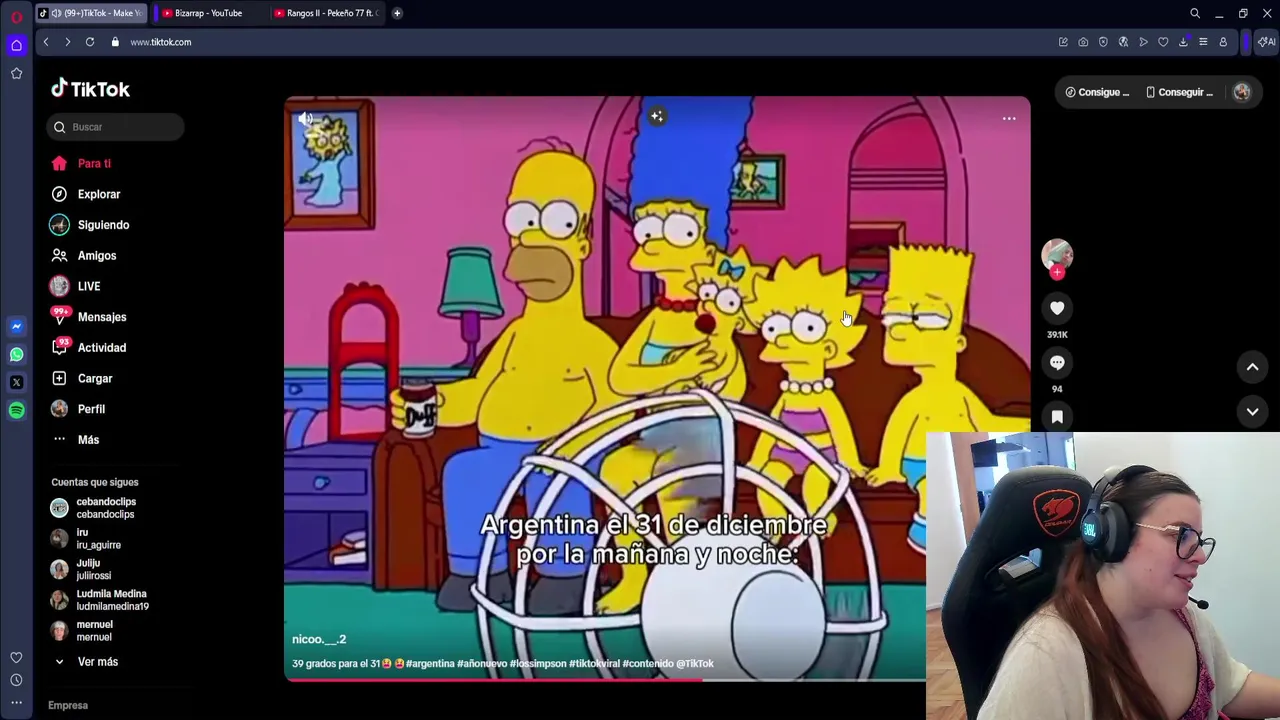This screenshot has height=720, width=1280.
Task: Go forward with the browser forward arrow
Action: [67, 42]
